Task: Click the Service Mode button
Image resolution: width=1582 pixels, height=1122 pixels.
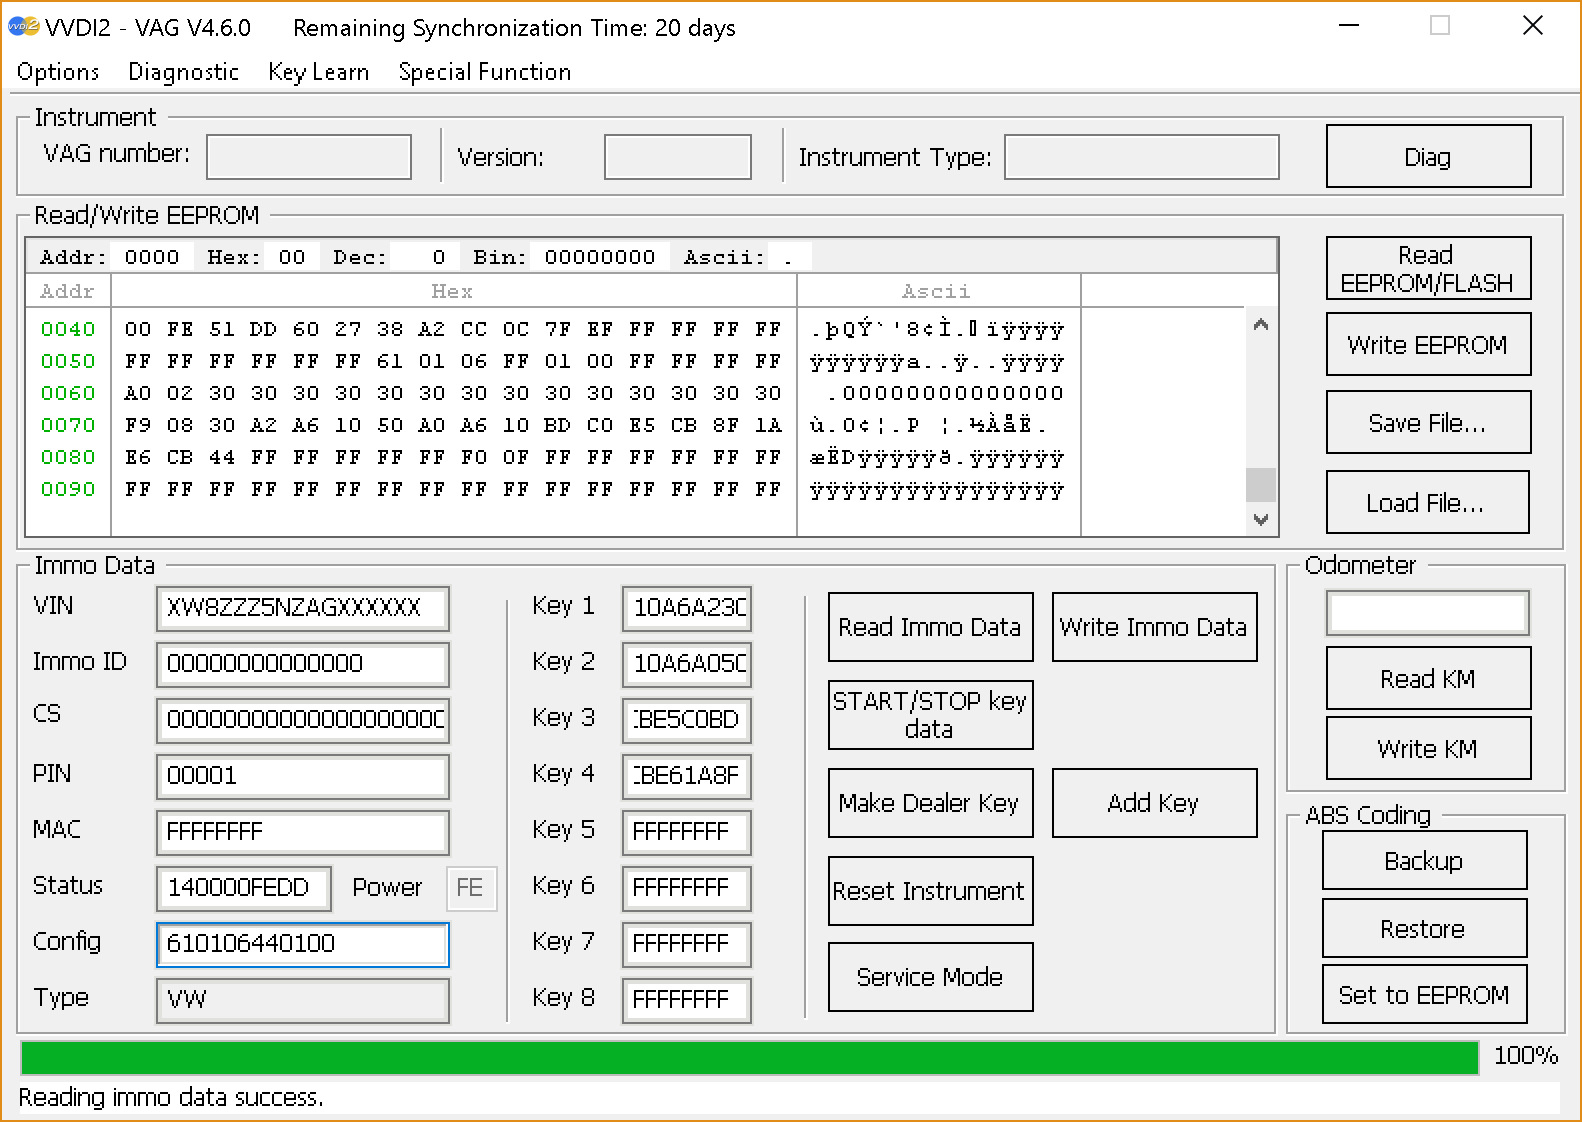Action: (x=930, y=977)
